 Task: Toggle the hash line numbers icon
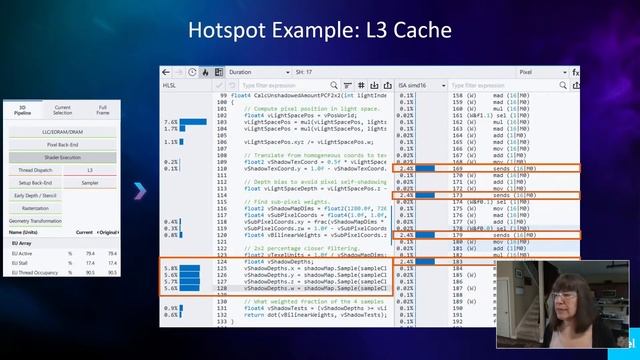point(361,85)
